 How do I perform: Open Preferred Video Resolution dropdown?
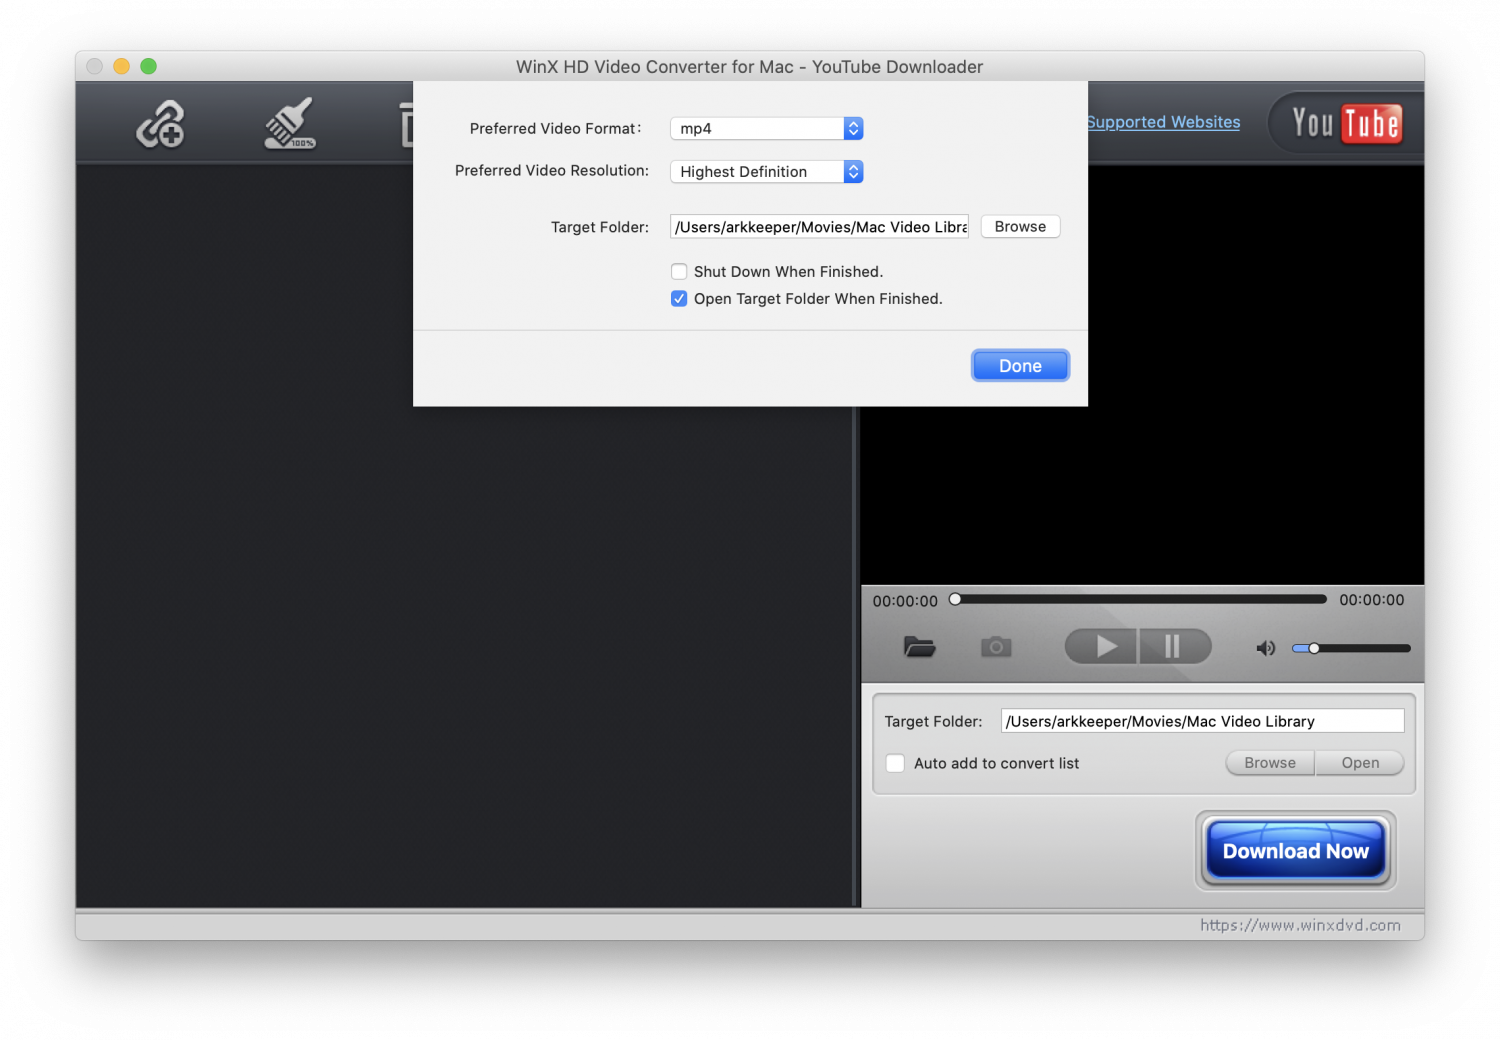coord(766,171)
